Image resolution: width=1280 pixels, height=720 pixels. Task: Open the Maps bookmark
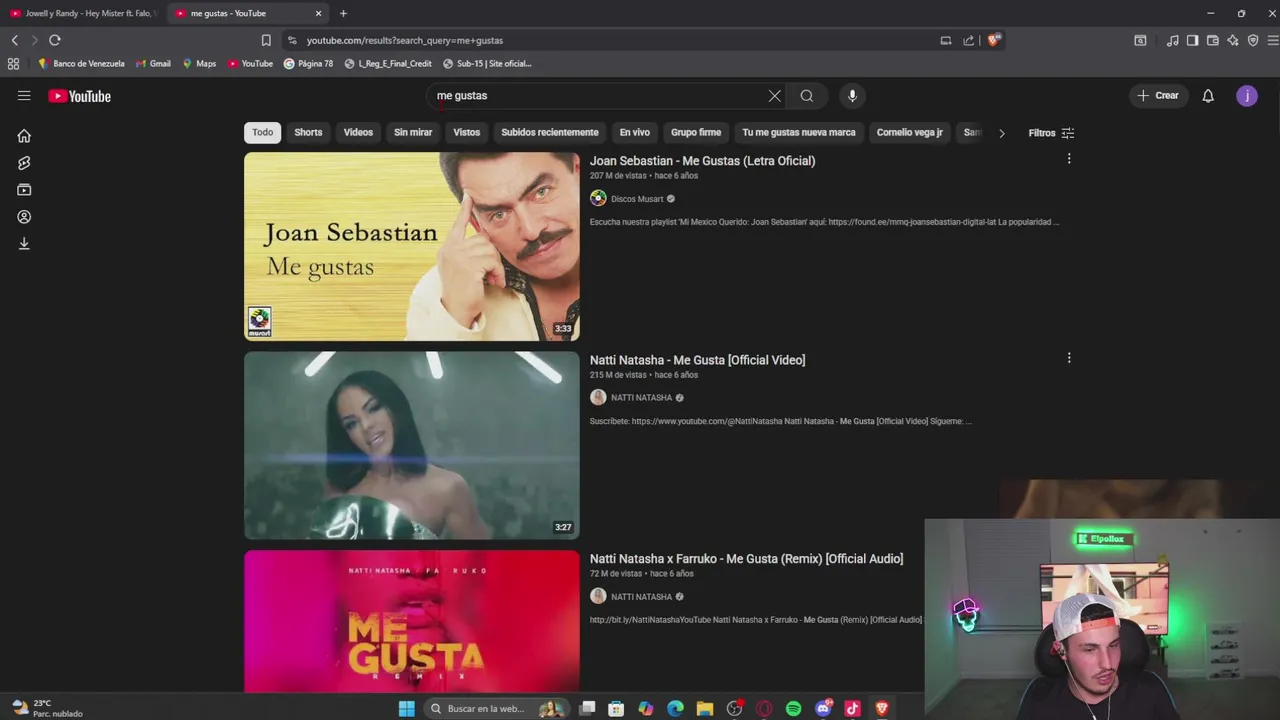coord(199,63)
